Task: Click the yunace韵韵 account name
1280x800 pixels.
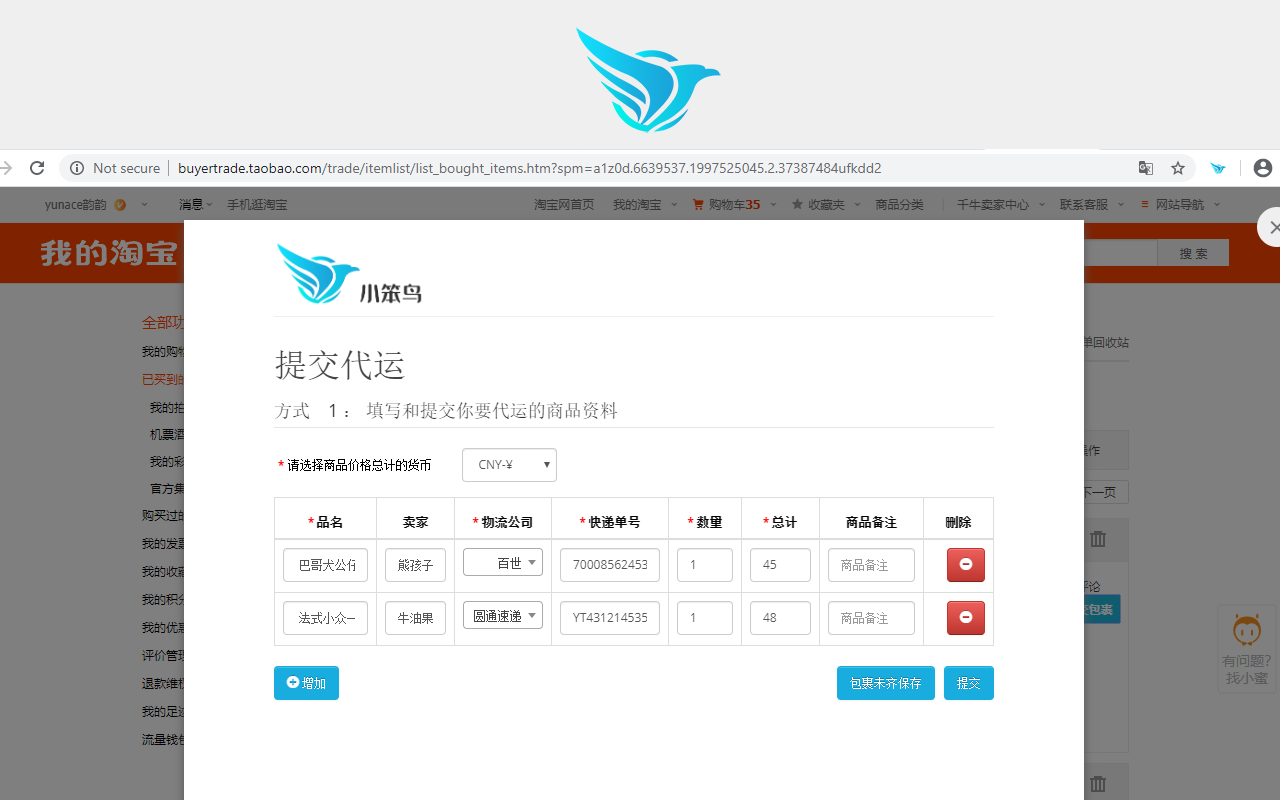Action: point(75,204)
